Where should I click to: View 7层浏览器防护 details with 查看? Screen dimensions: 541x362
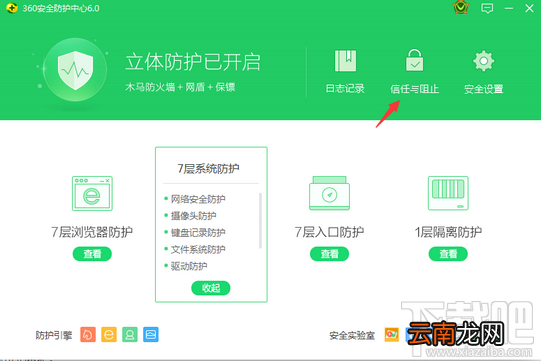(92, 254)
